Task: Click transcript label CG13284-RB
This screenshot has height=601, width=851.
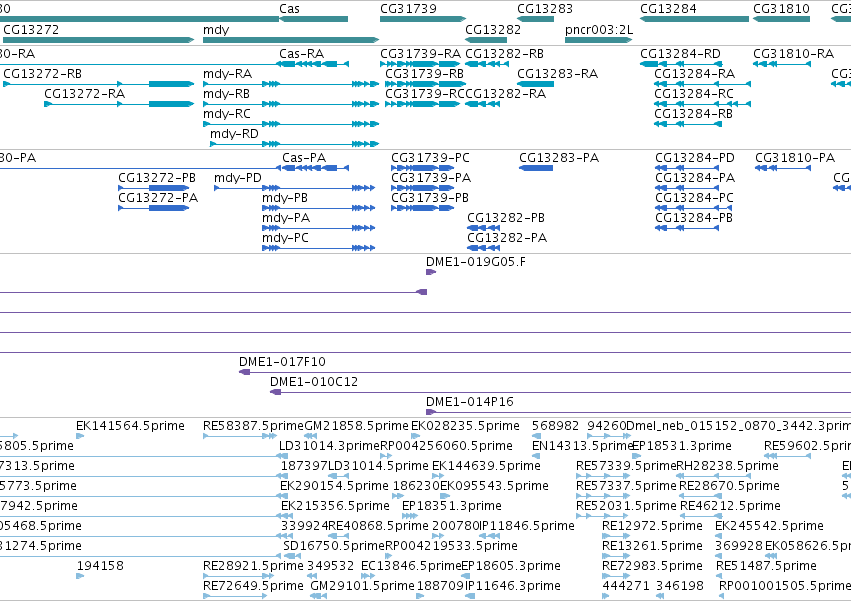Action: pos(693,114)
